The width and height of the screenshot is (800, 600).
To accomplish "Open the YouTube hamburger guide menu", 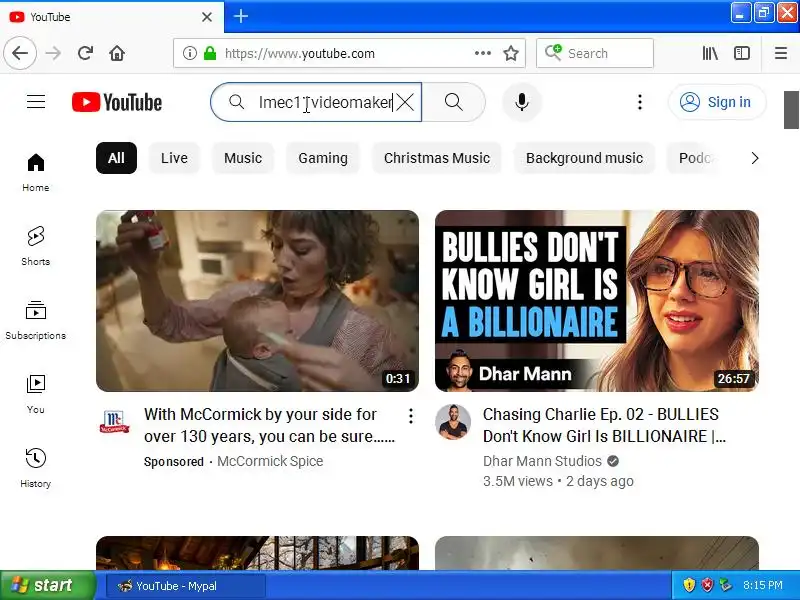I will click(x=36, y=102).
